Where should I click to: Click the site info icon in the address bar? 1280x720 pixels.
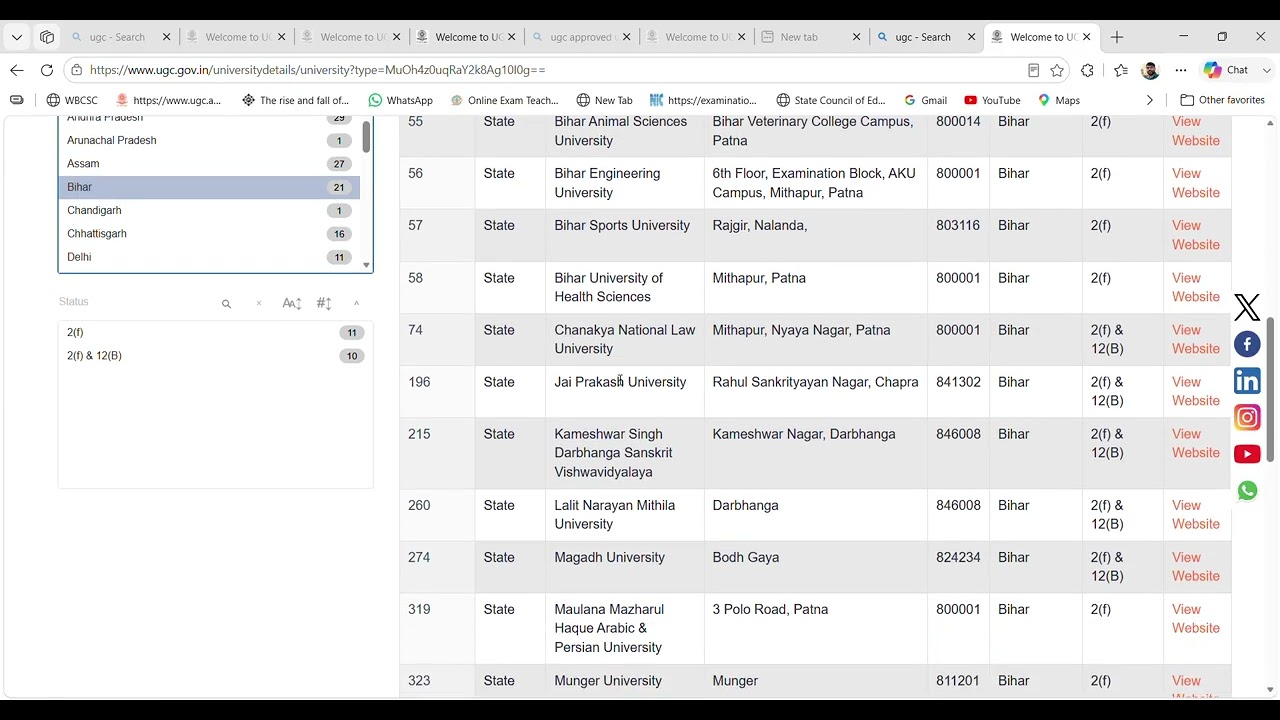77,70
